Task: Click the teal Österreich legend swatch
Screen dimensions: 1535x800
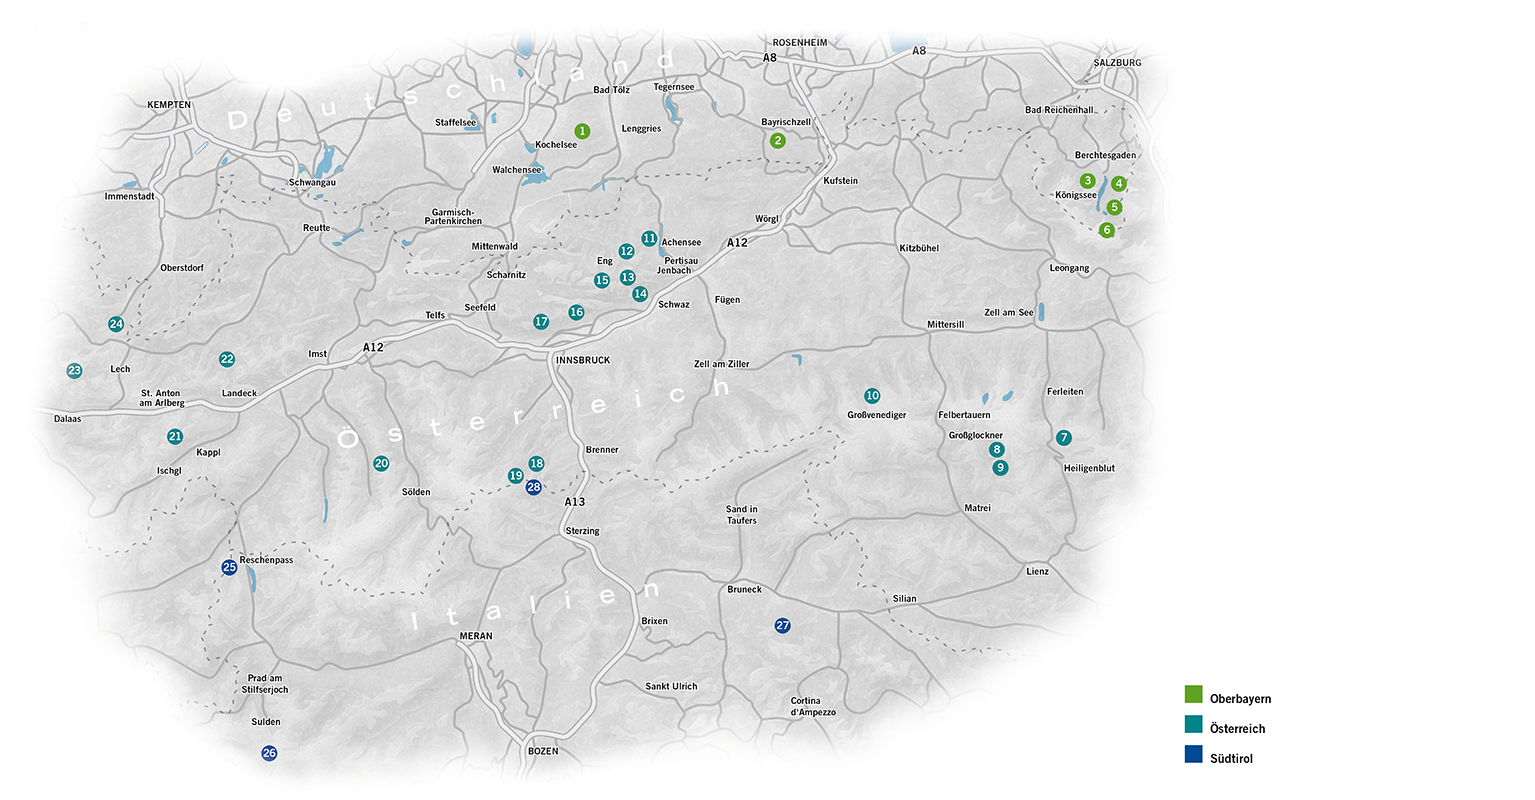Action: pyautogui.click(x=1193, y=725)
